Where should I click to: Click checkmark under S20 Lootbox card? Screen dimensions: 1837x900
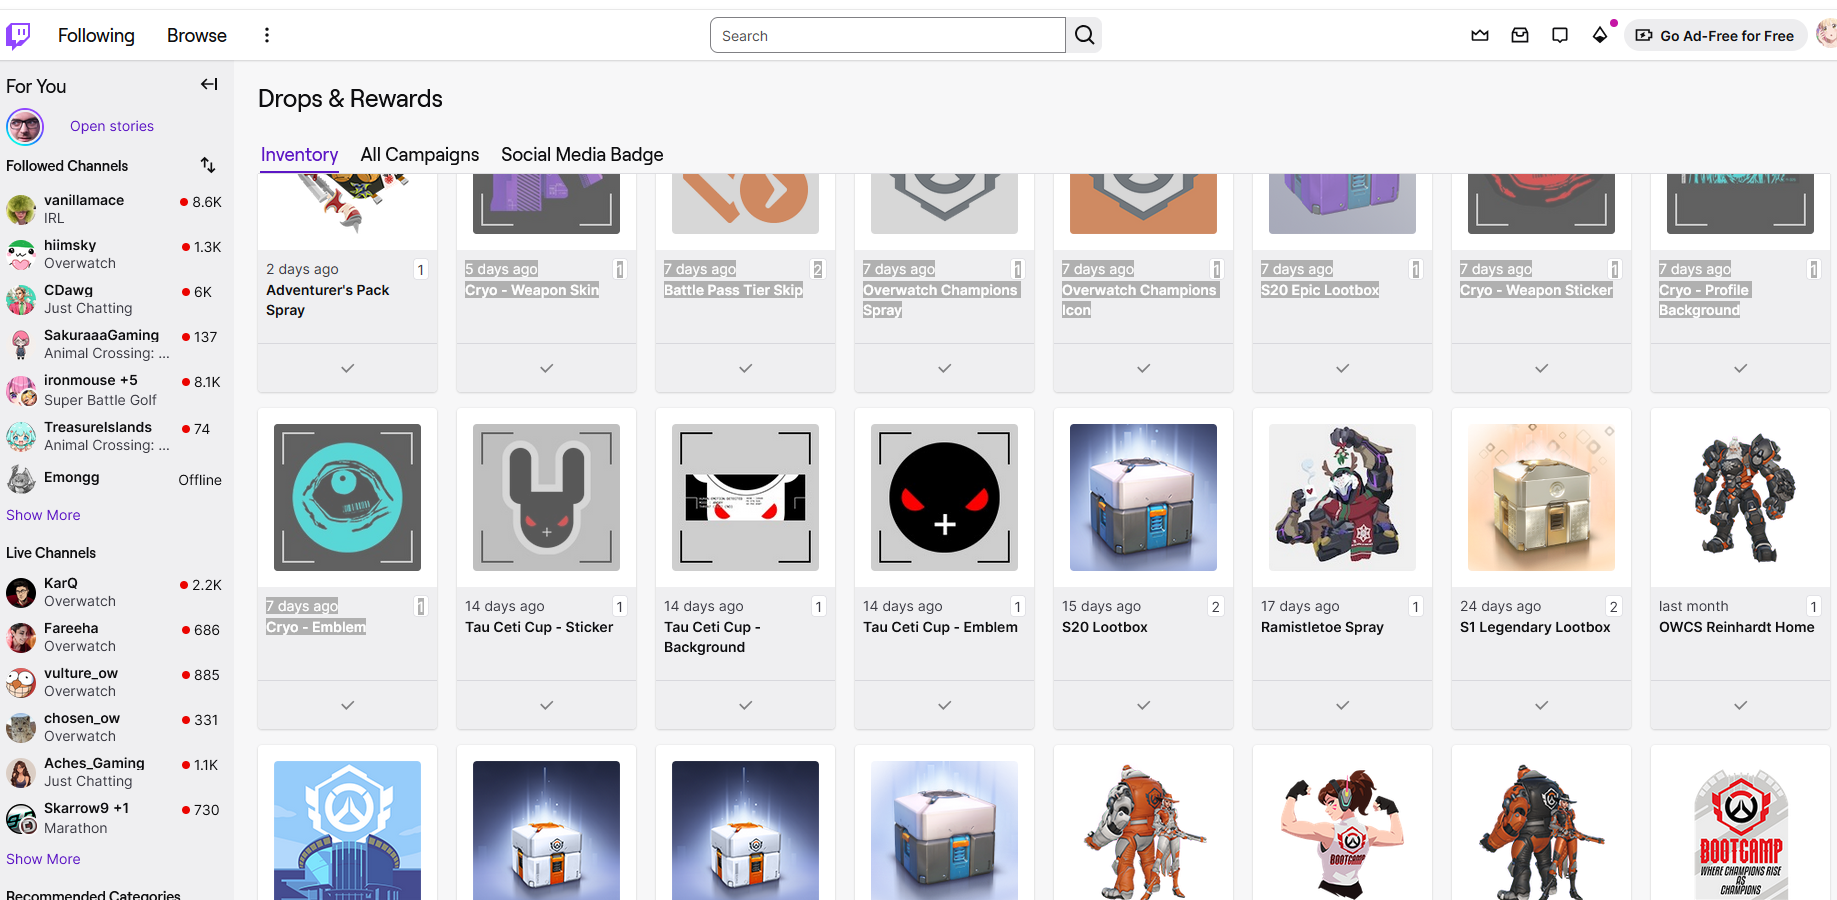click(x=1143, y=706)
